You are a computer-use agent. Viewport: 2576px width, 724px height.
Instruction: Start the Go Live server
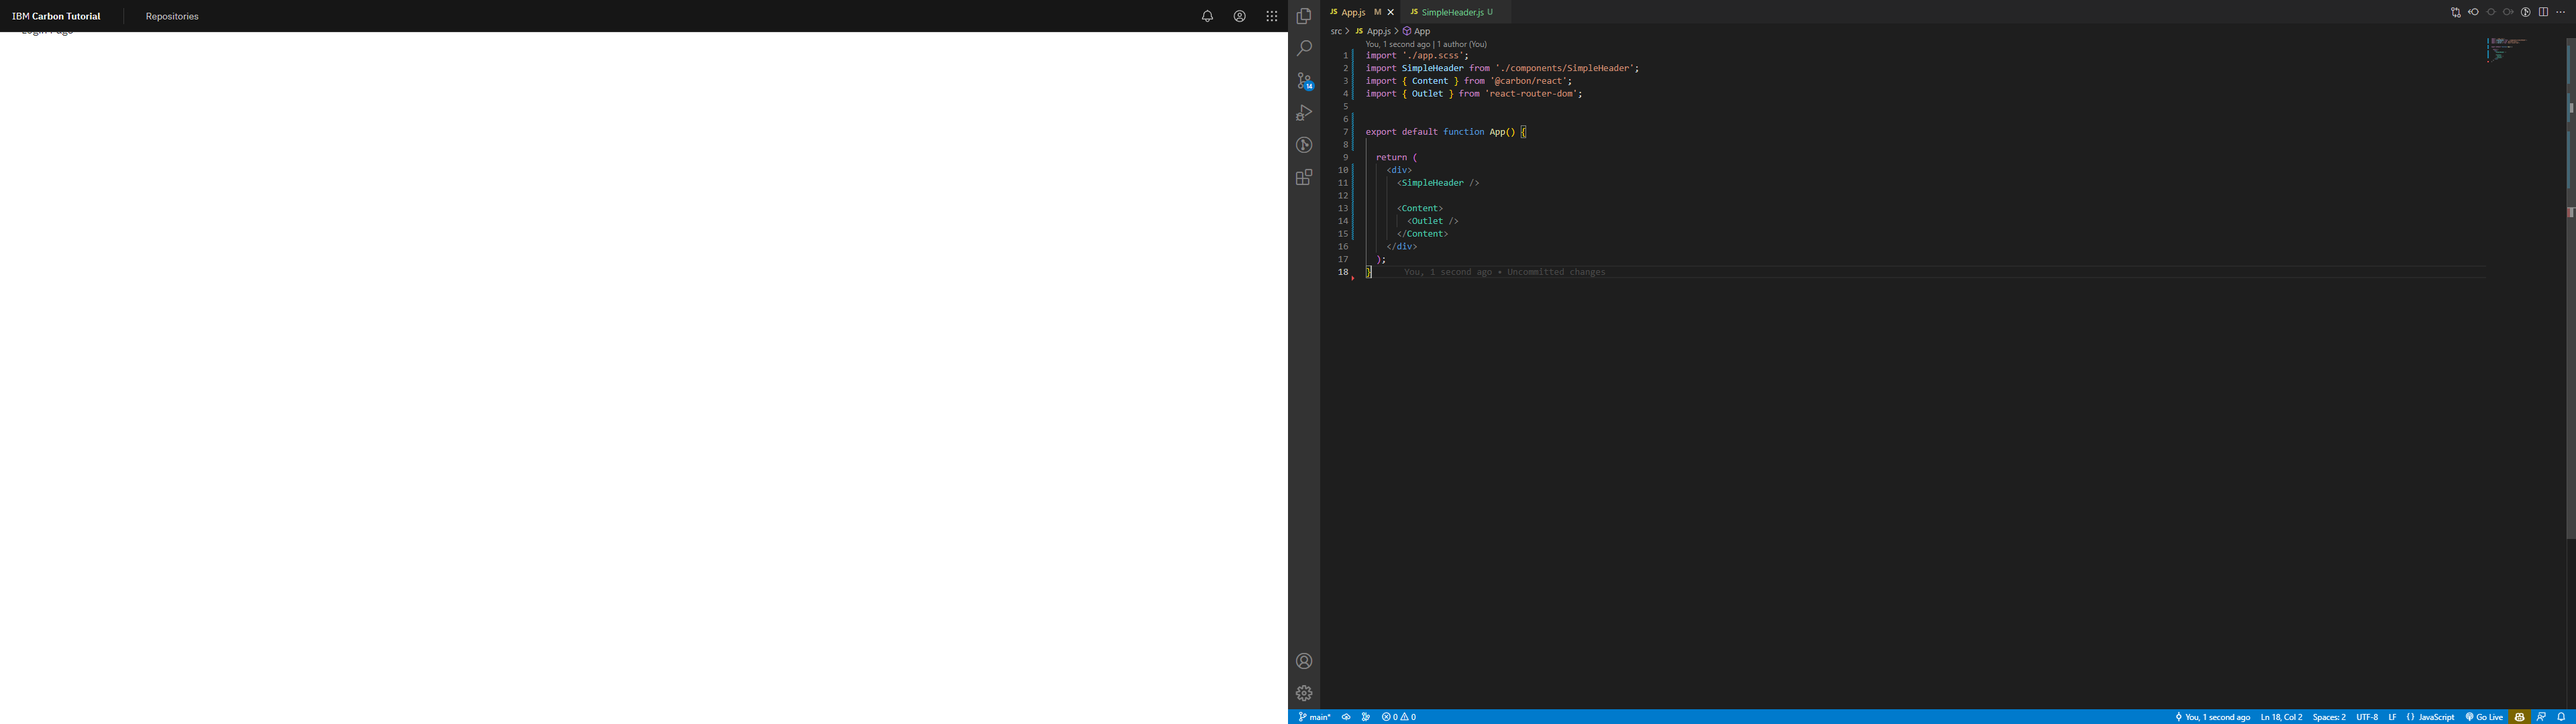coord(2486,717)
